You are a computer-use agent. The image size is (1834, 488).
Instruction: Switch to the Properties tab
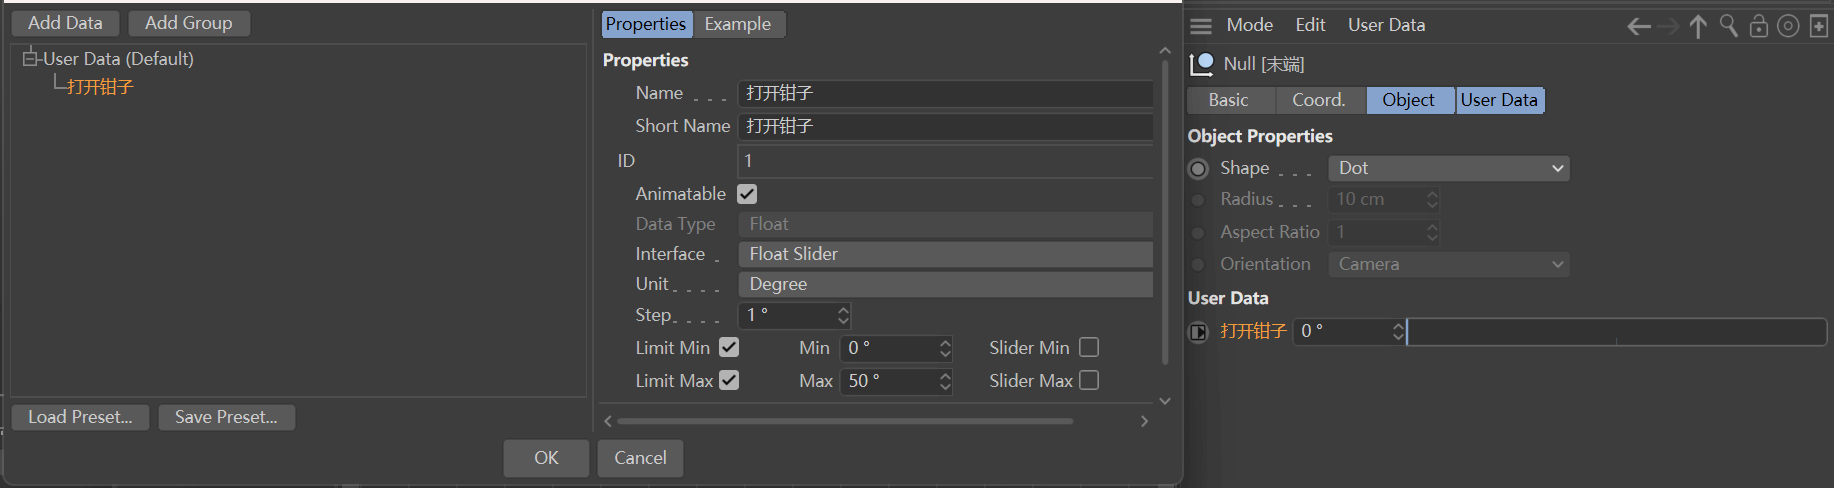click(646, 24)
